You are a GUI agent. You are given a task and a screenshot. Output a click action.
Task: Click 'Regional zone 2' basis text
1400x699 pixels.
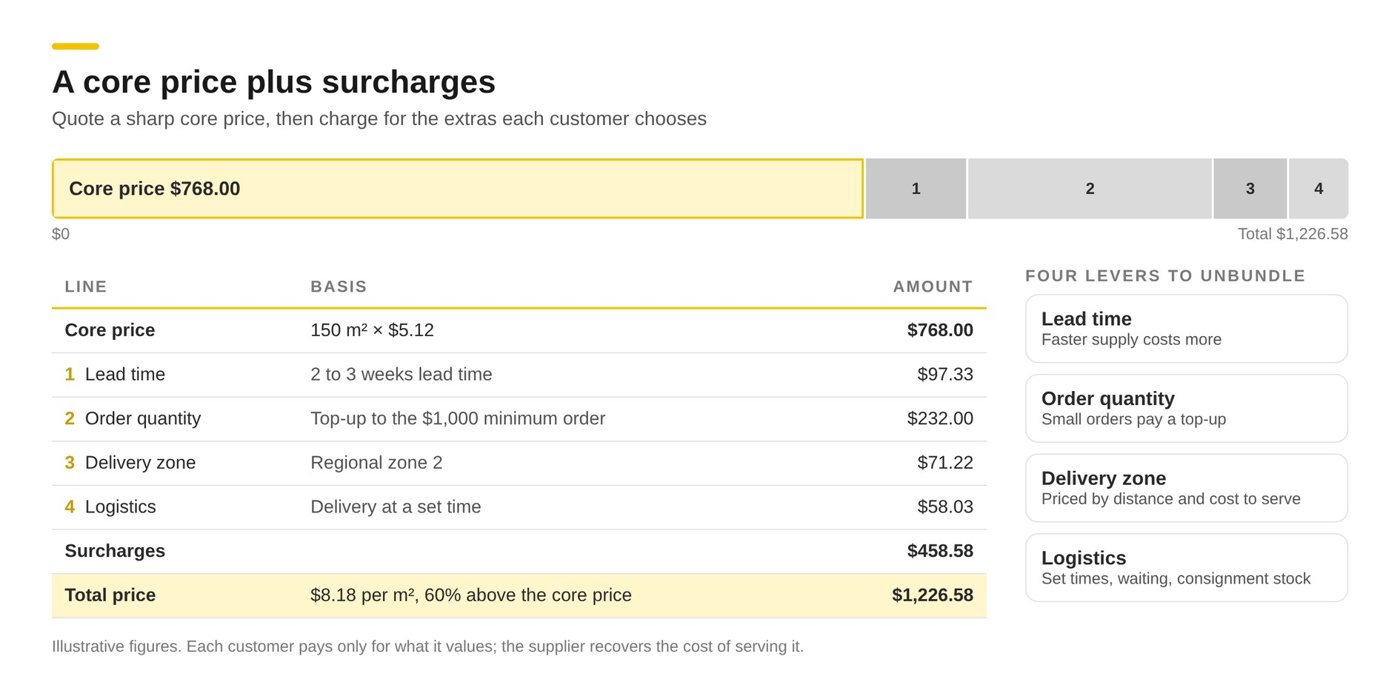376,462
